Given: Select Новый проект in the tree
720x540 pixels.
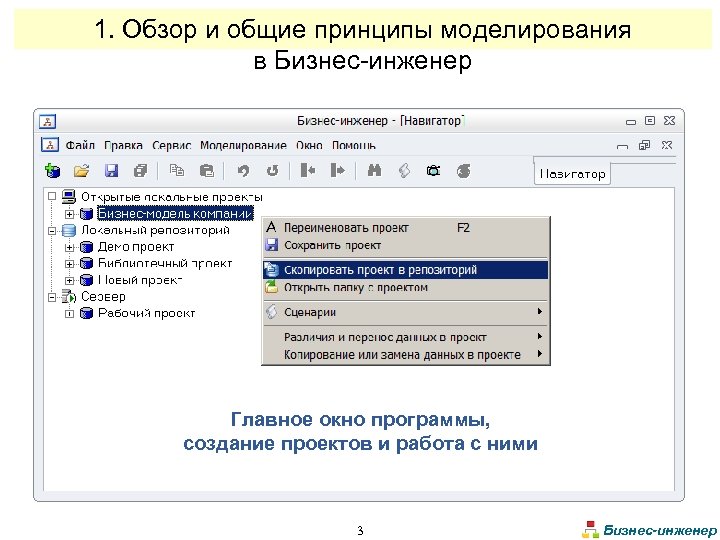Looking at the screenshot, I should coord(140,280).
